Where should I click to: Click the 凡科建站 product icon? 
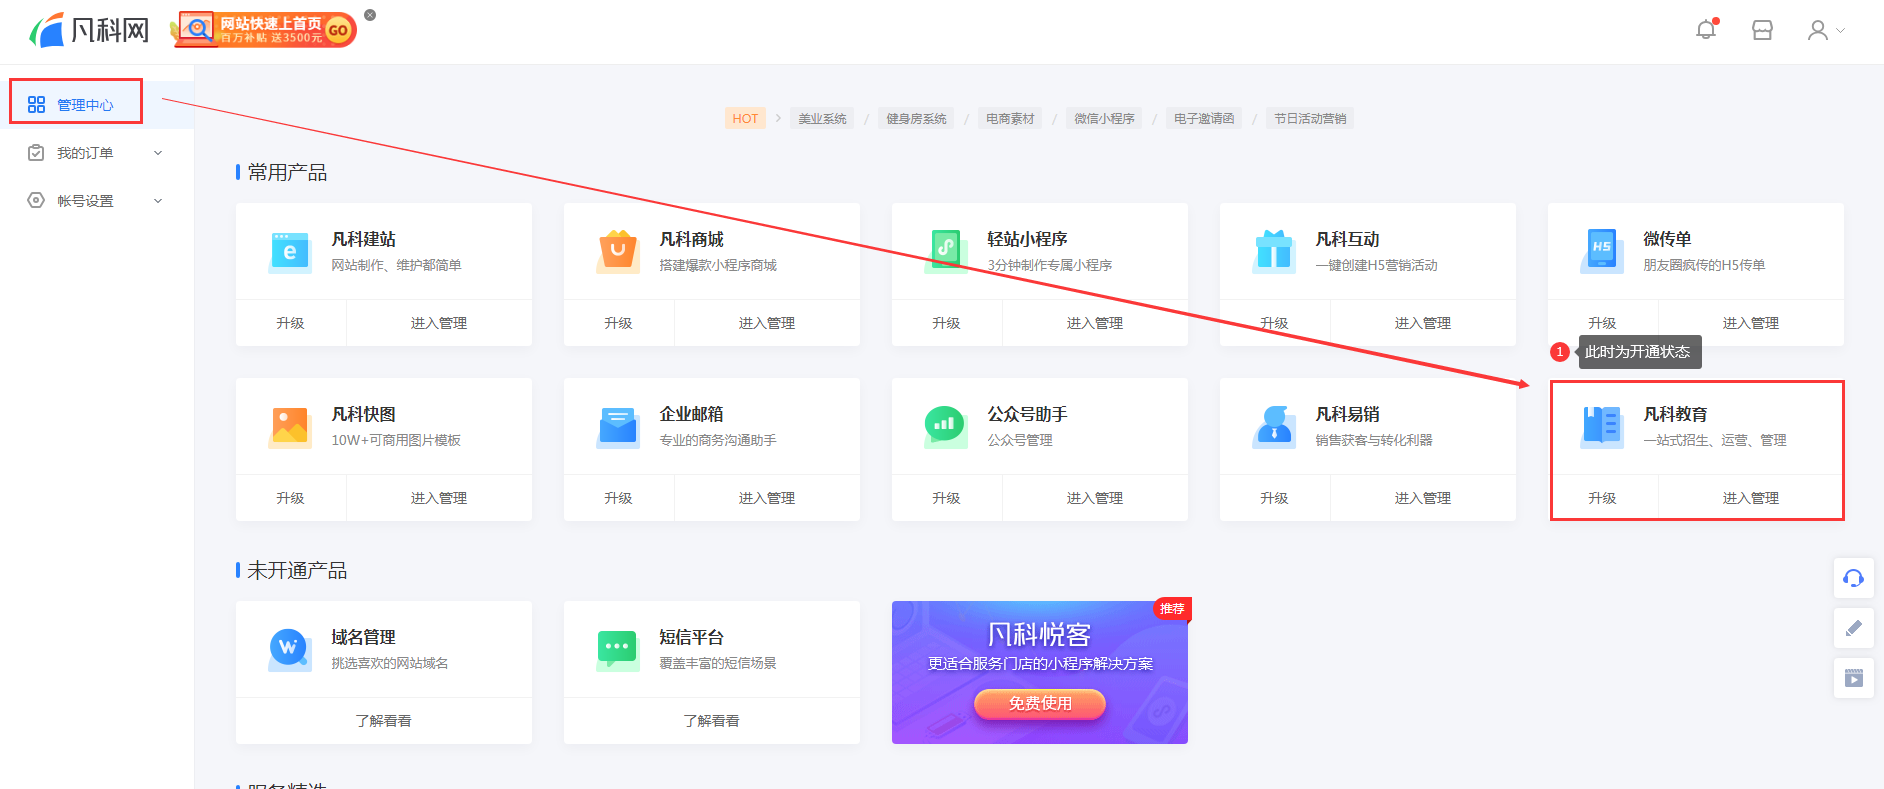290,251
